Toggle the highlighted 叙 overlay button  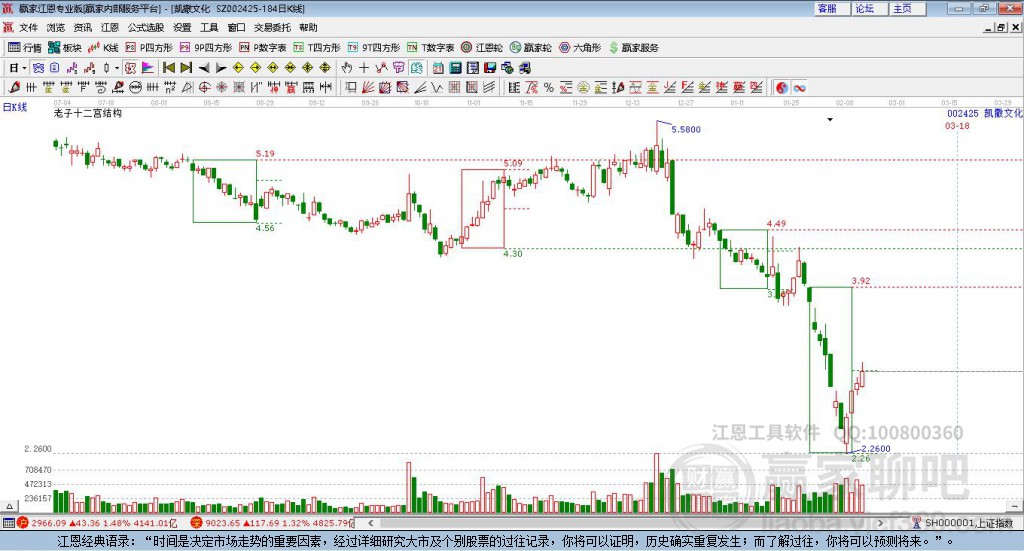coord(131,68)
